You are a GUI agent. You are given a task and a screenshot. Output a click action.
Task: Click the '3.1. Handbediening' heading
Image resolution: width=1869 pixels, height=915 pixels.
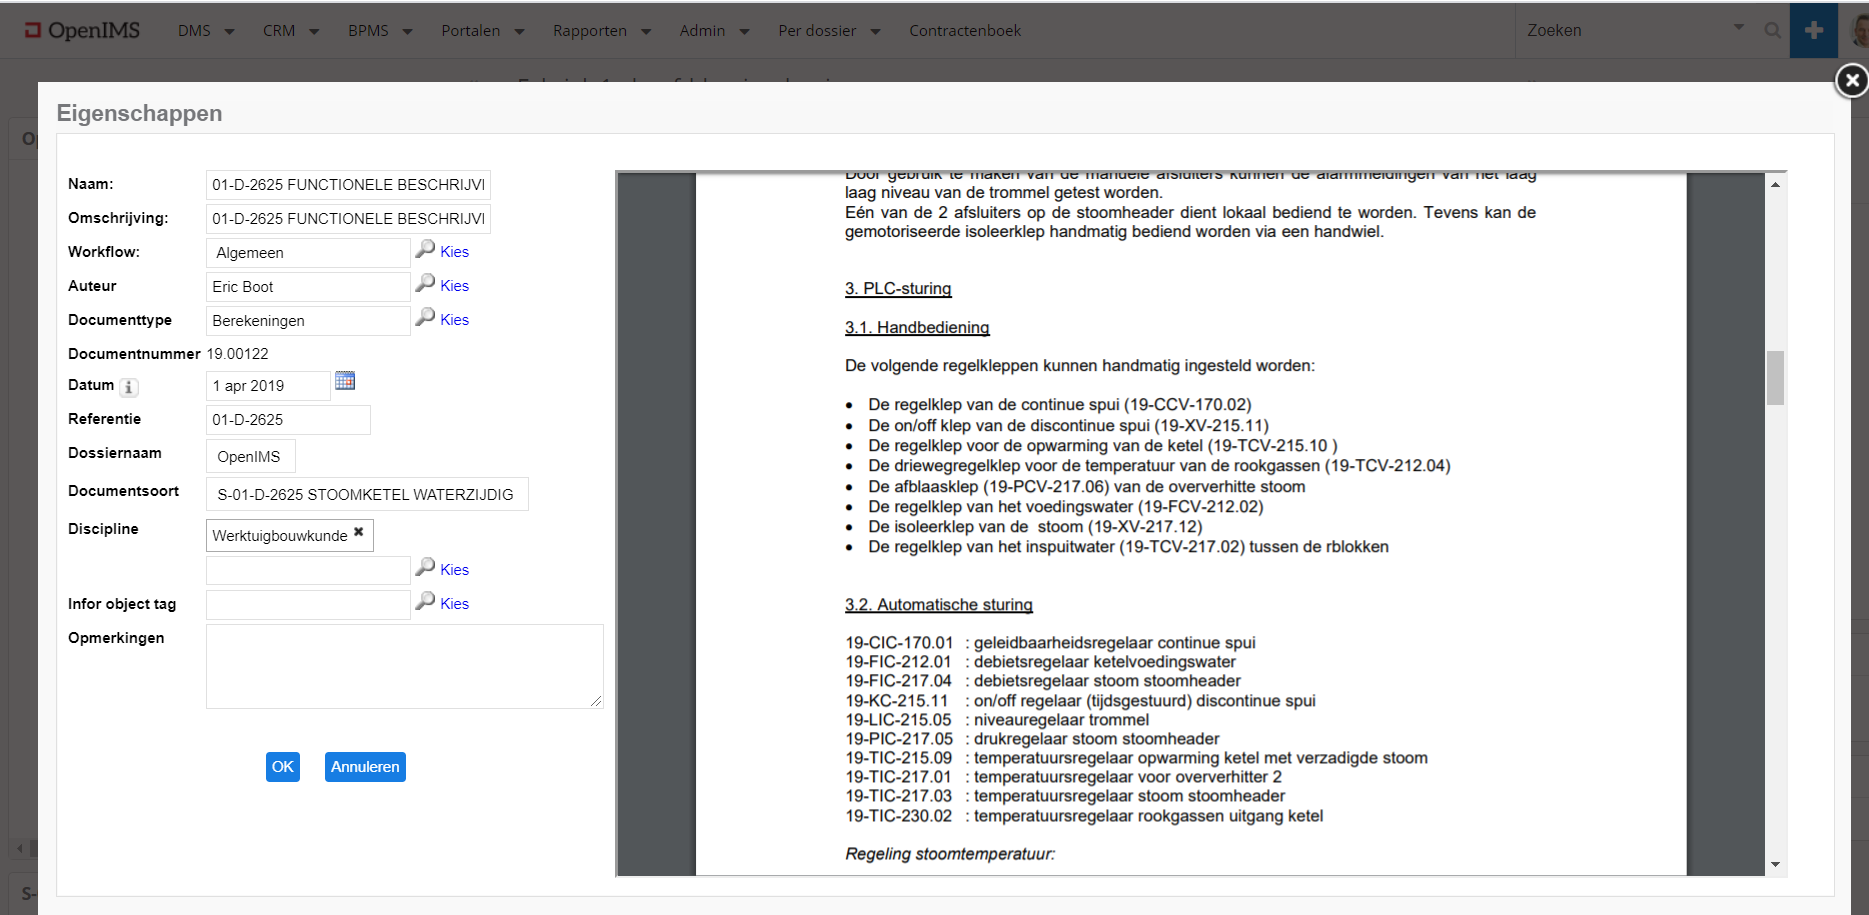917,328
